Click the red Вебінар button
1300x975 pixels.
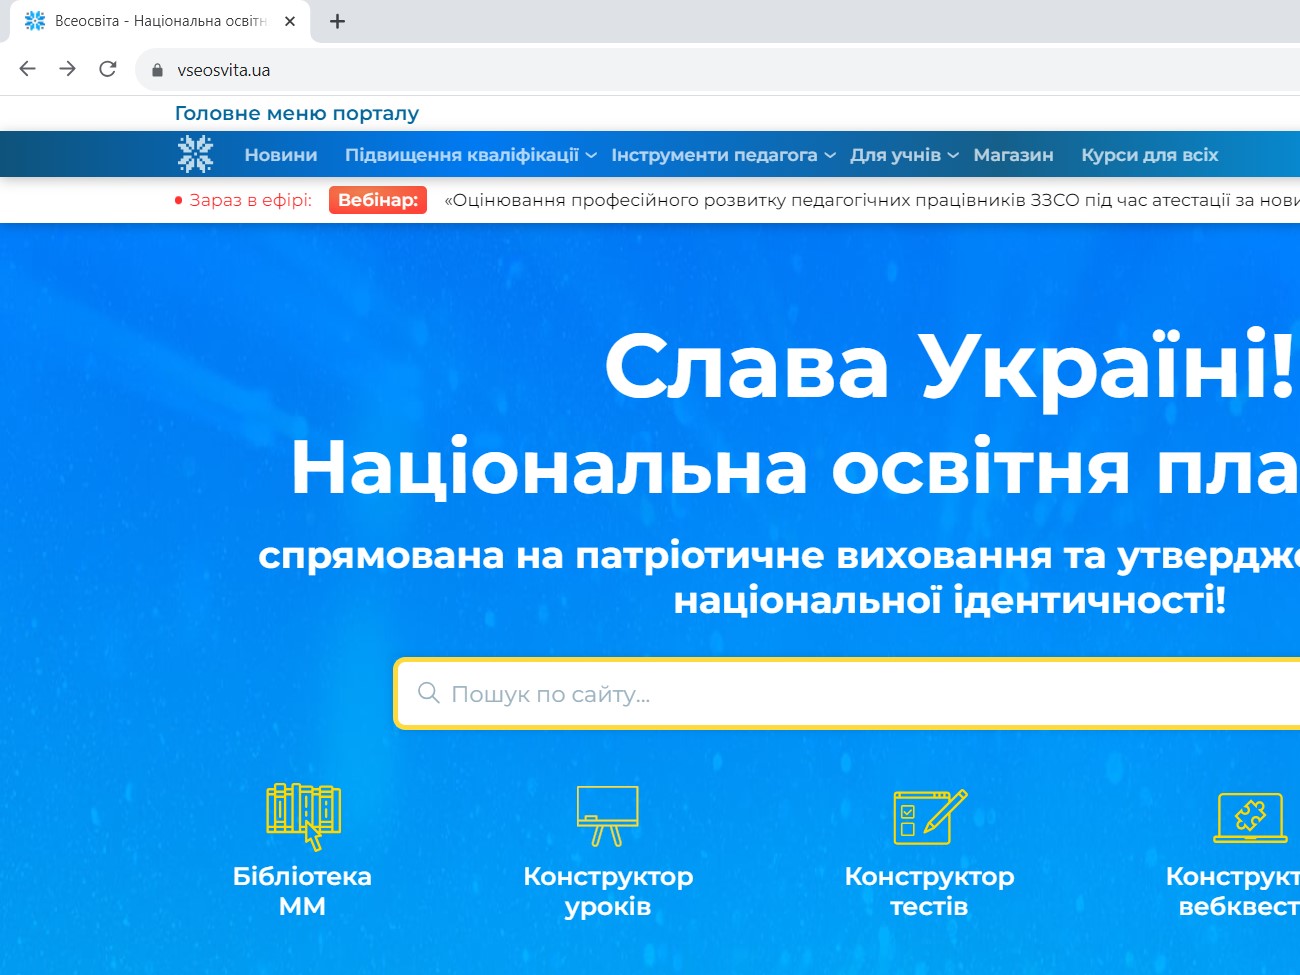pos(377,200)
